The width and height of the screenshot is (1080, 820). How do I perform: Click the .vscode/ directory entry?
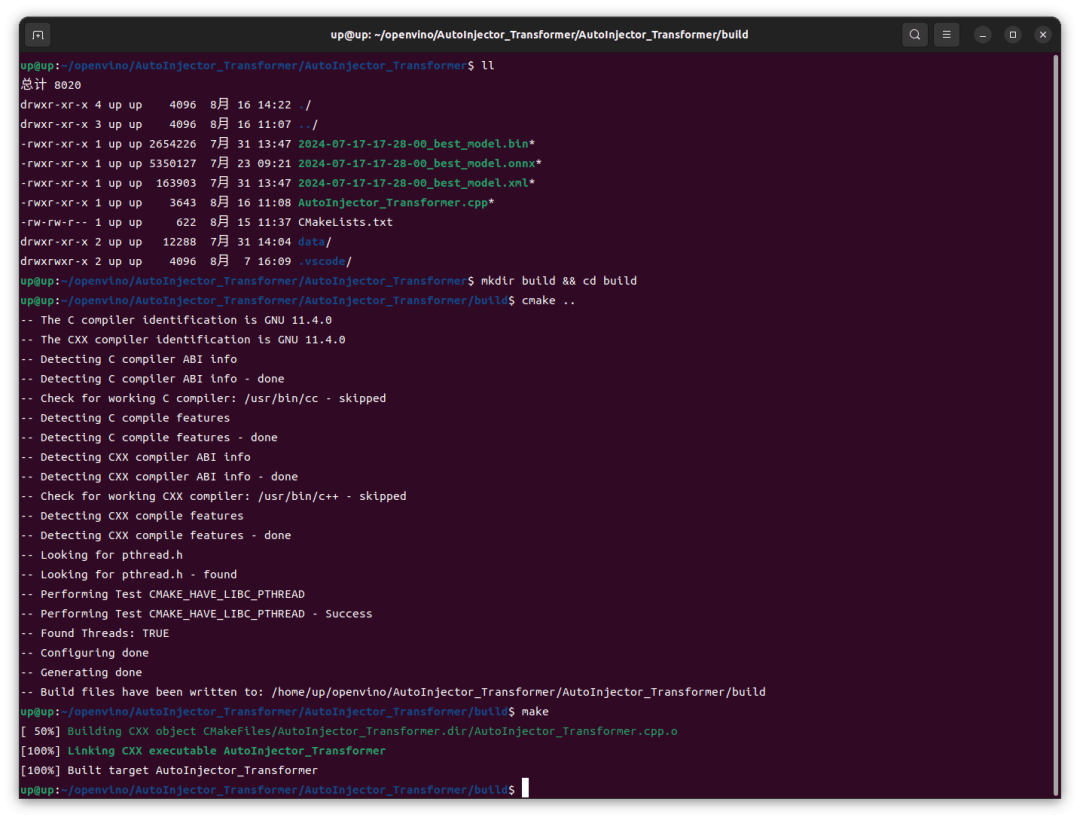coord(324,262)
